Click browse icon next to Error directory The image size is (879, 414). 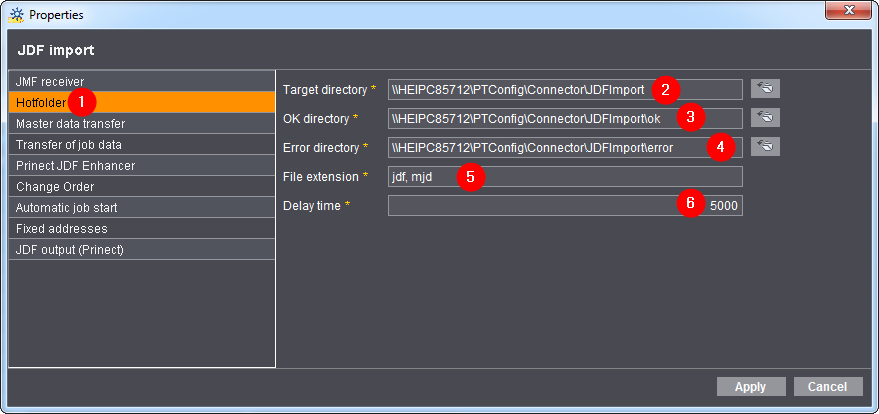pyautogui.click(x=765, y=147)
